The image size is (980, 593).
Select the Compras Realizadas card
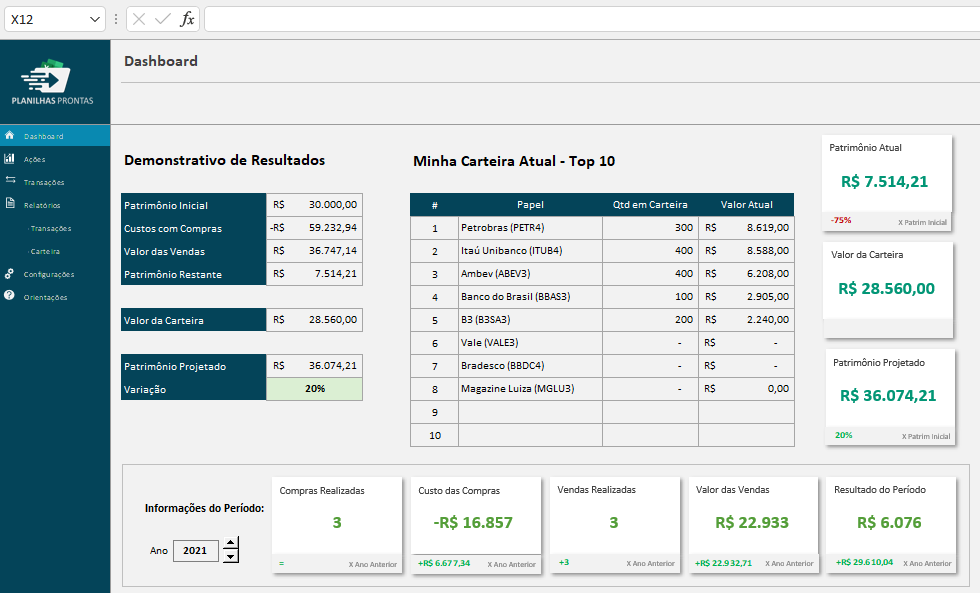pos(337,524)
